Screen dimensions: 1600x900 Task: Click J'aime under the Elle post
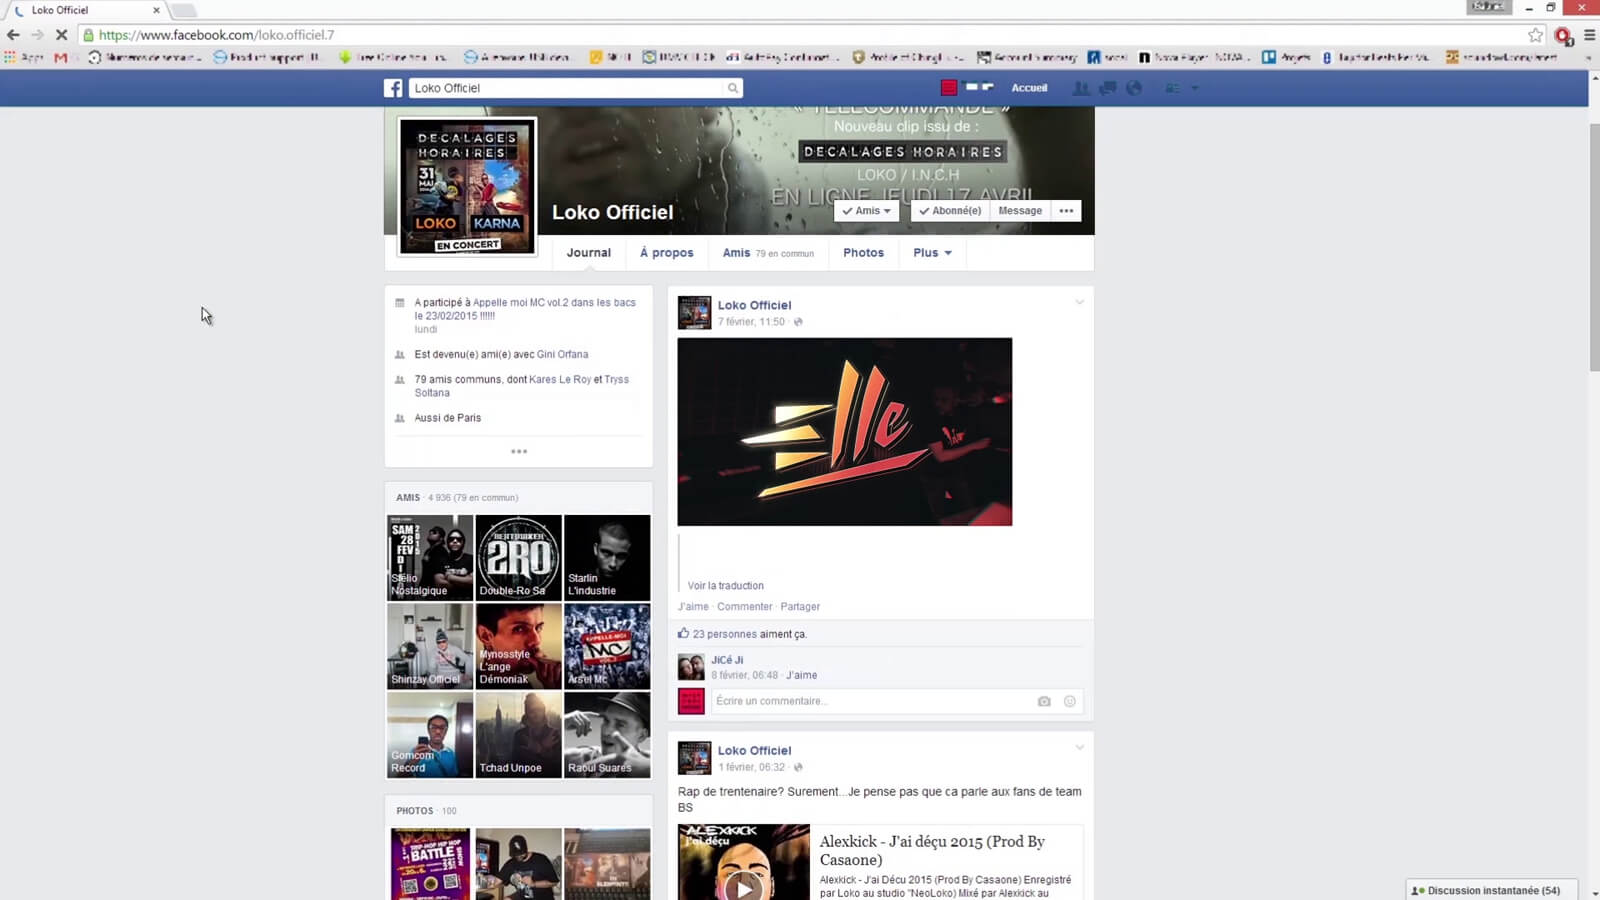pos(693,607)
